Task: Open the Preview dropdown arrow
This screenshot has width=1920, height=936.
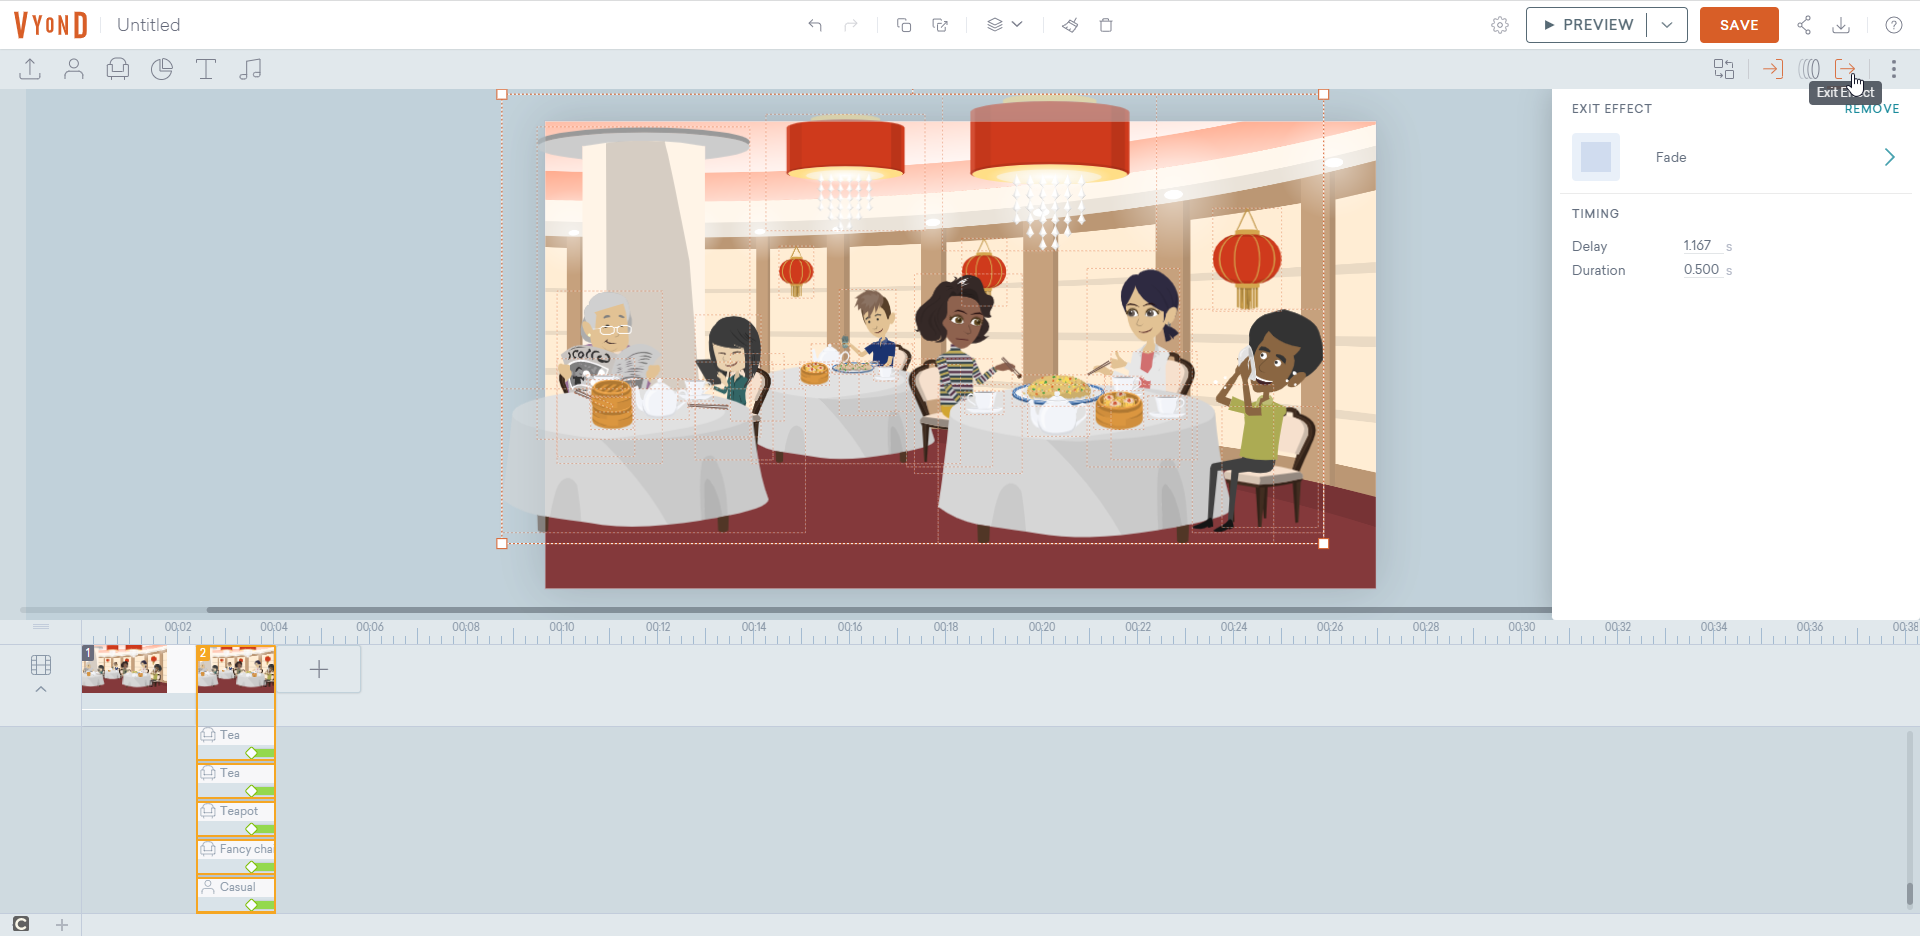Action: coord(1667,25)
